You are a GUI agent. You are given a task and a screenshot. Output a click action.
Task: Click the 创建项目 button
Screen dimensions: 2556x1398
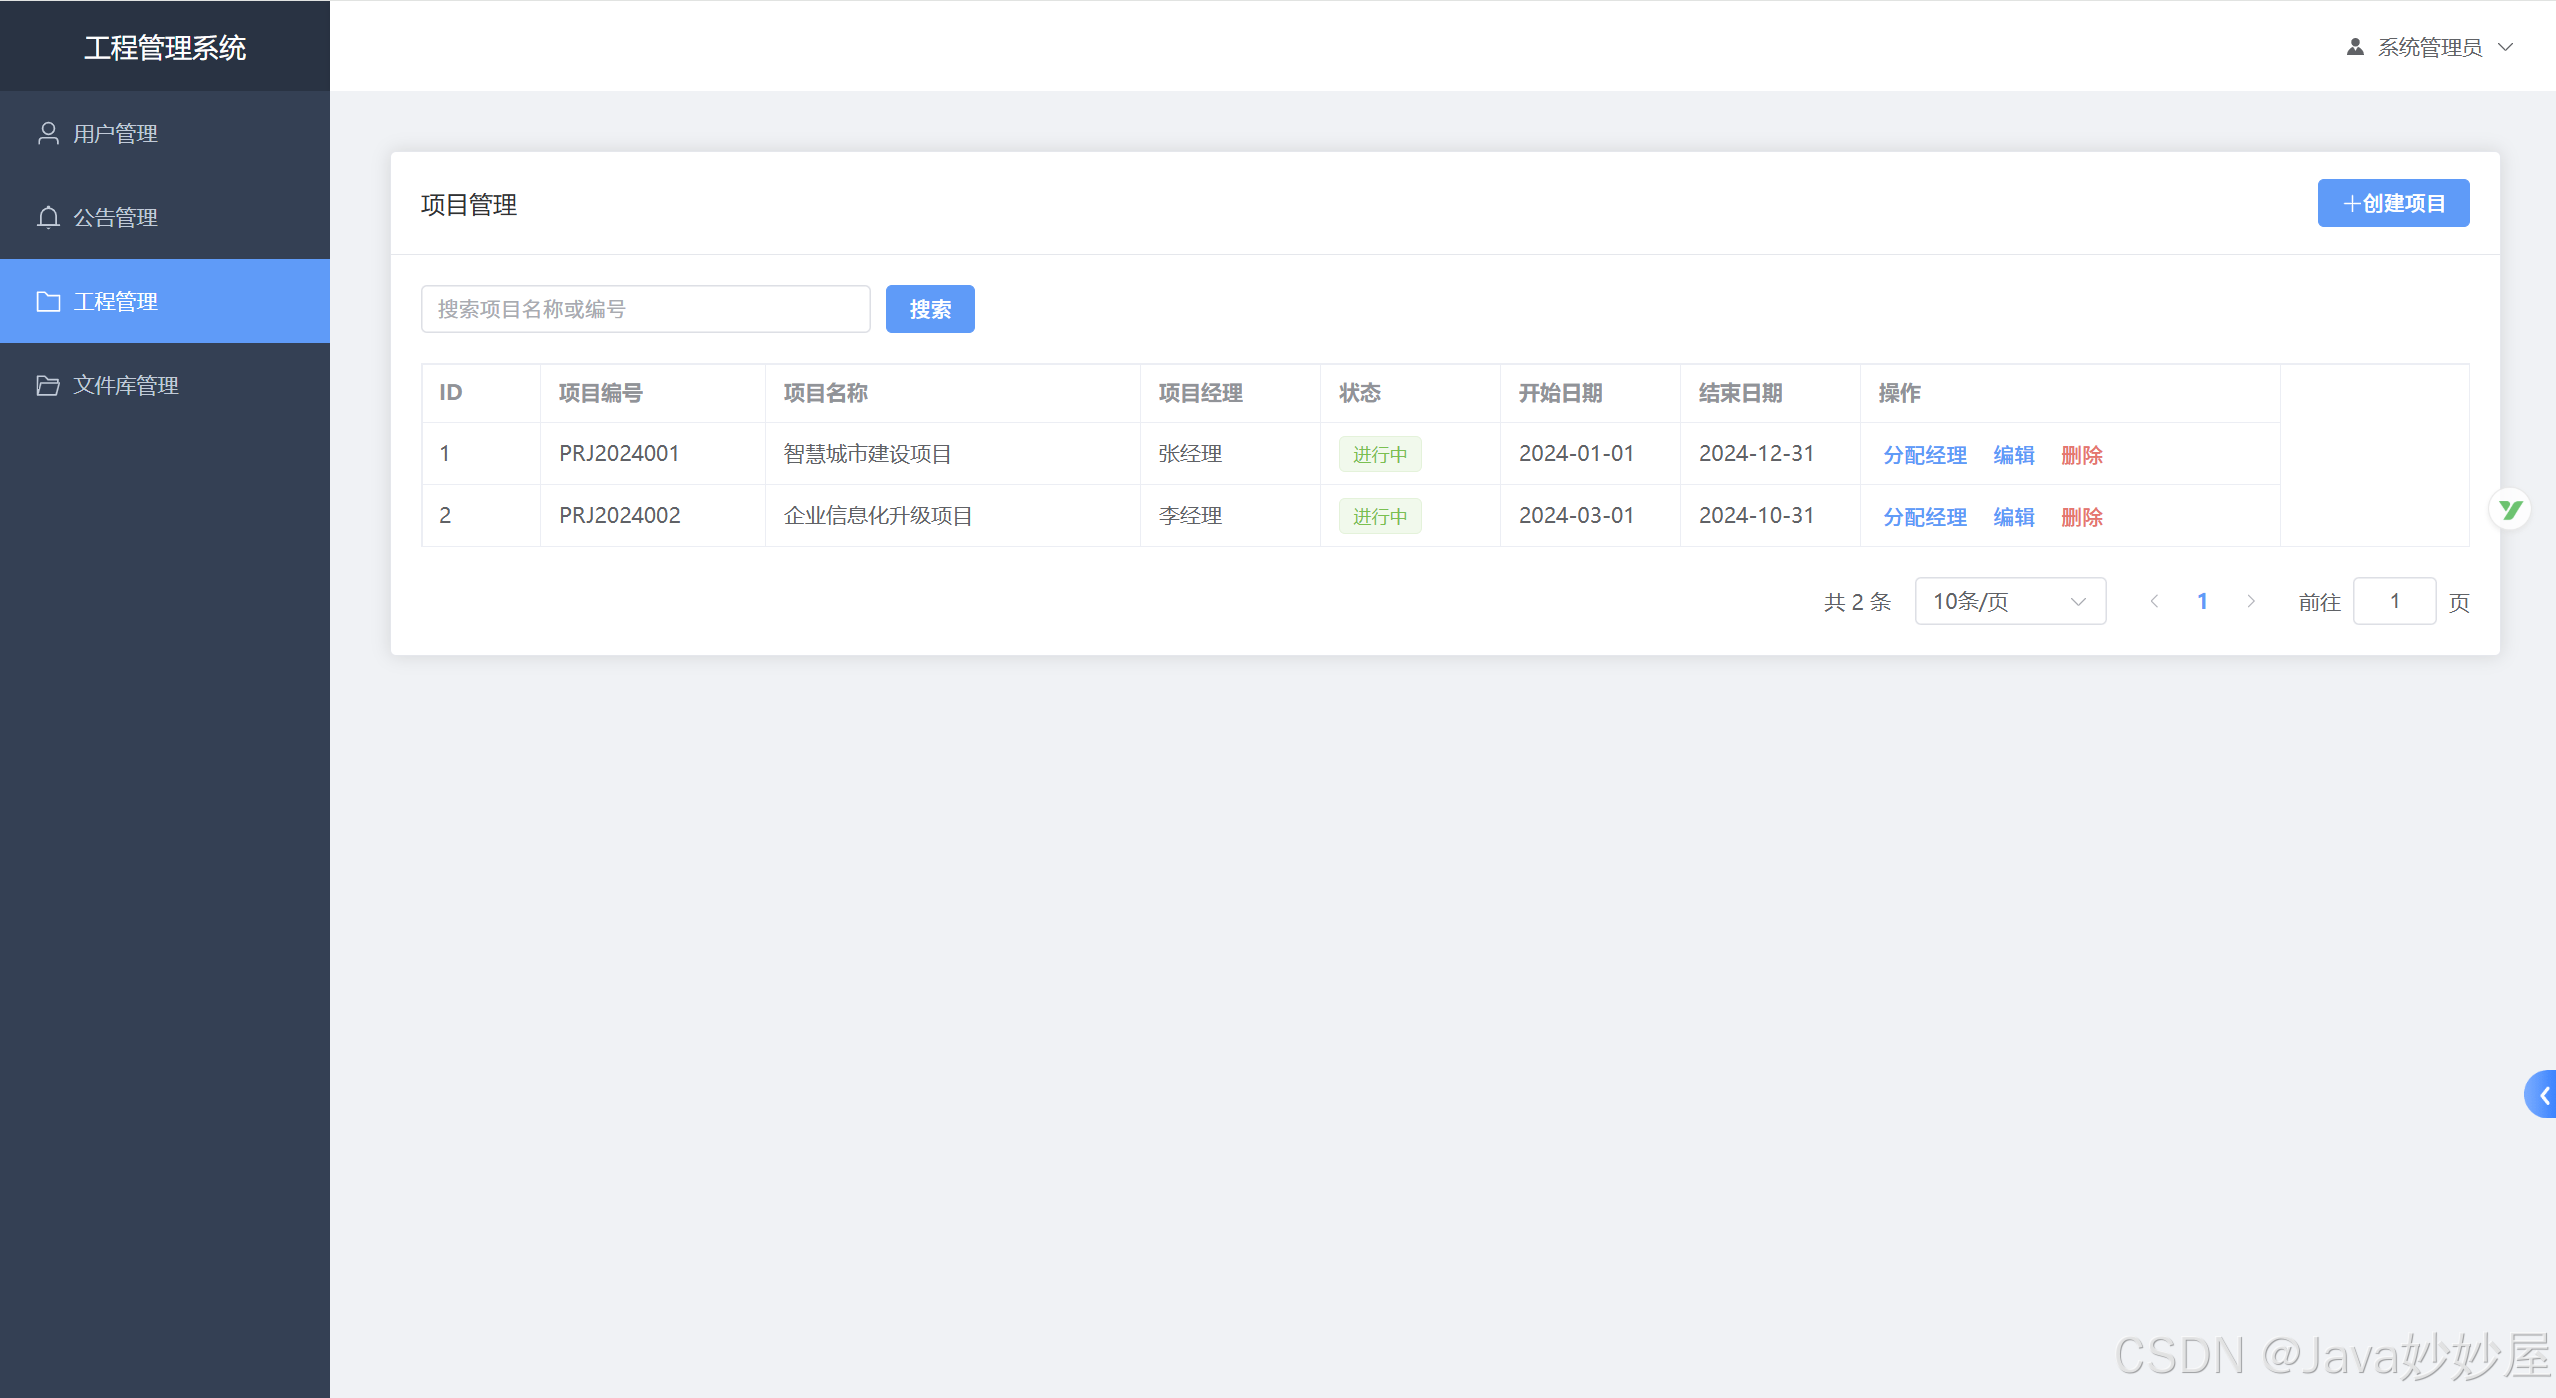click(2393, 203)
